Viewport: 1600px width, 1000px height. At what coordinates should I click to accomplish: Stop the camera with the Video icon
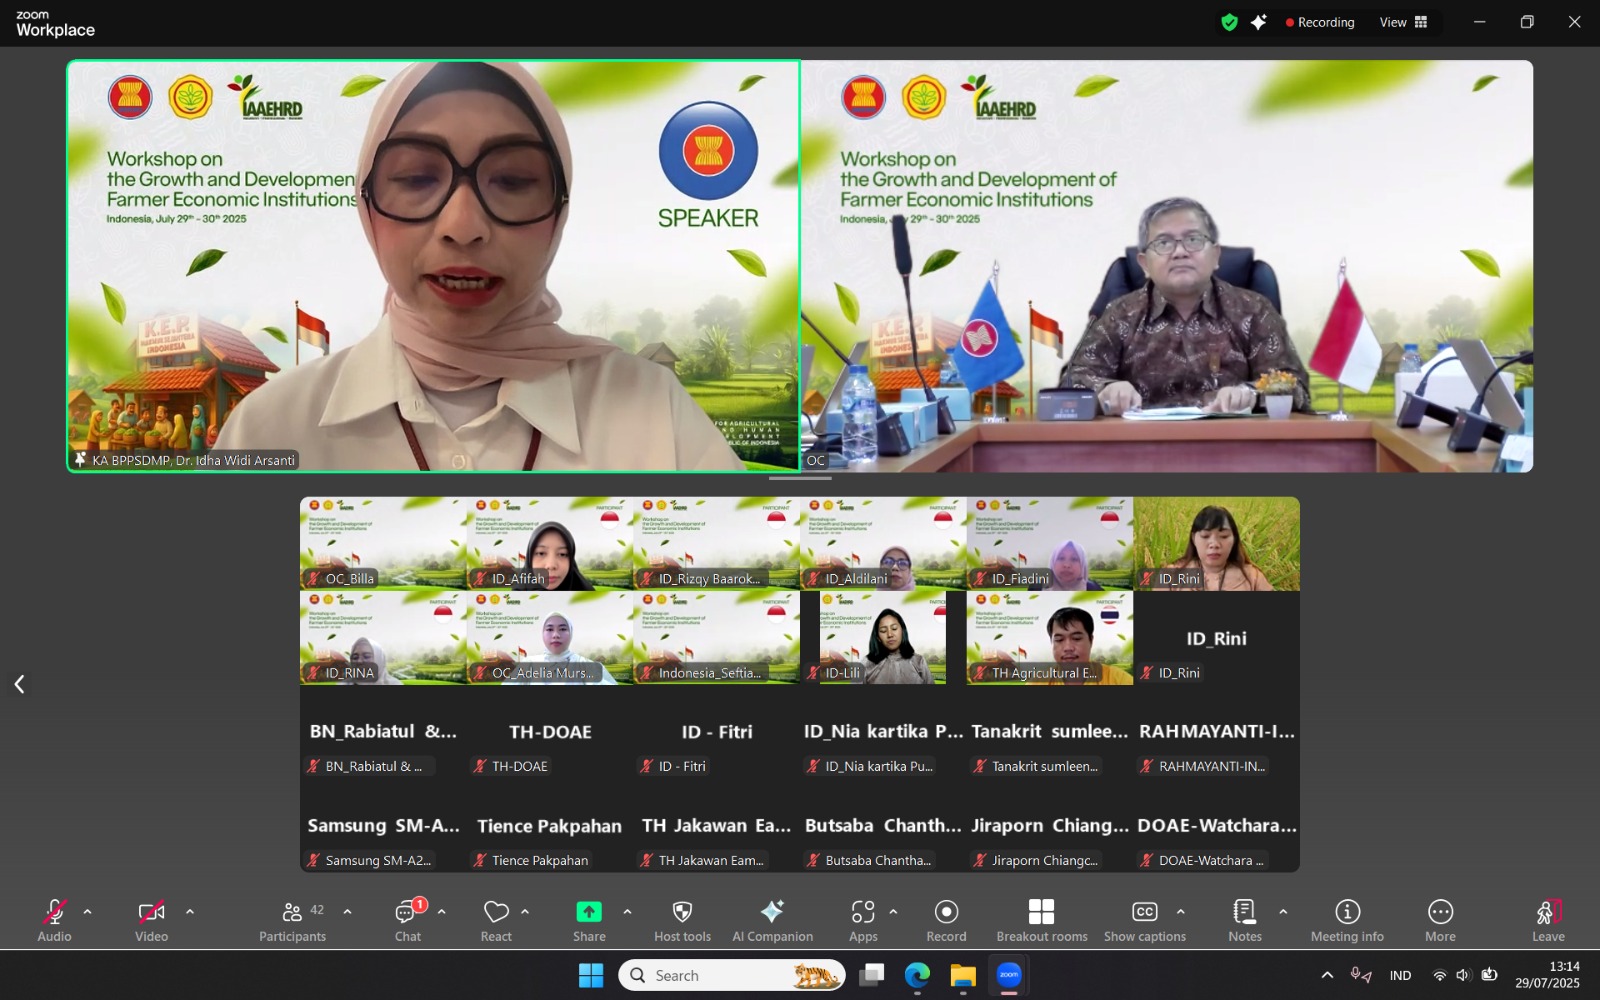coord(151,912)
